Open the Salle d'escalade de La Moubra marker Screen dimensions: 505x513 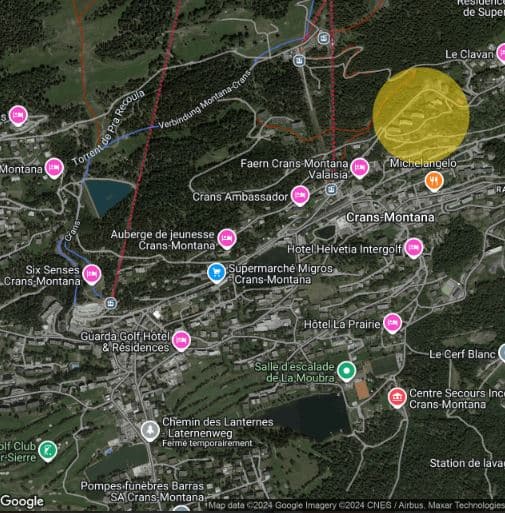tap(347, 371)
